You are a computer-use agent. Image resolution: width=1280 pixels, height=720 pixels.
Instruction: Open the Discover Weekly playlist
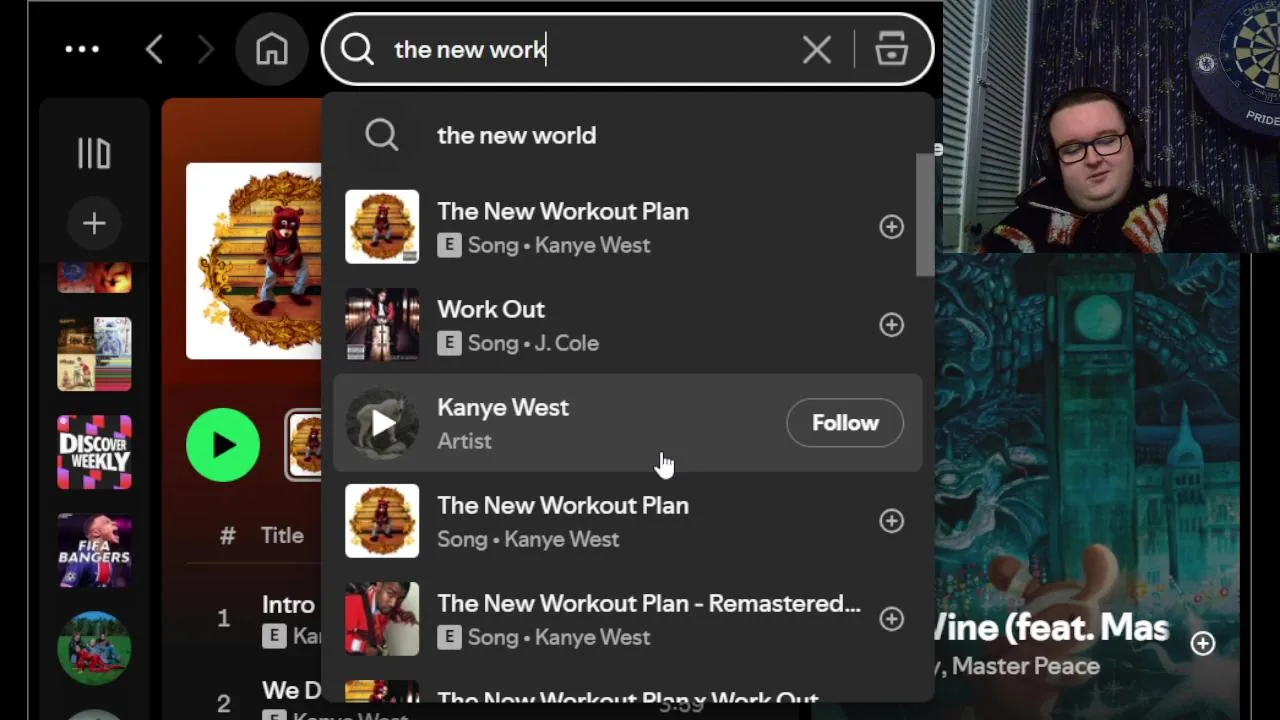[x=94, y=452]
